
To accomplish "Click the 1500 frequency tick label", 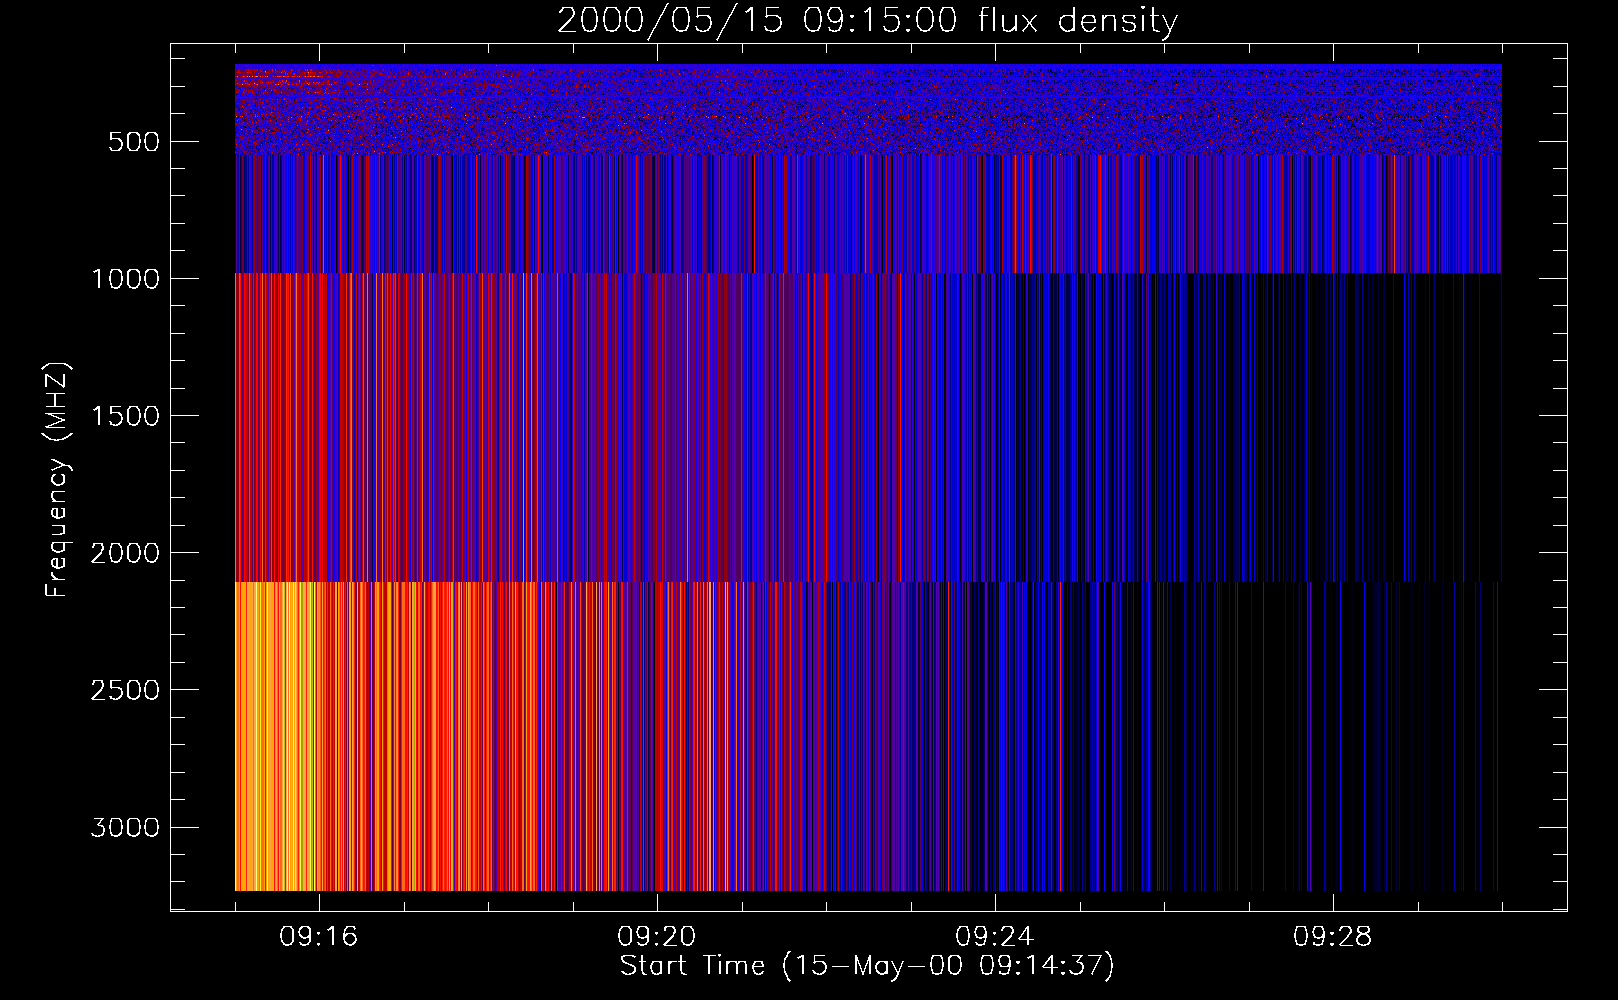I will tap(125, 416).
